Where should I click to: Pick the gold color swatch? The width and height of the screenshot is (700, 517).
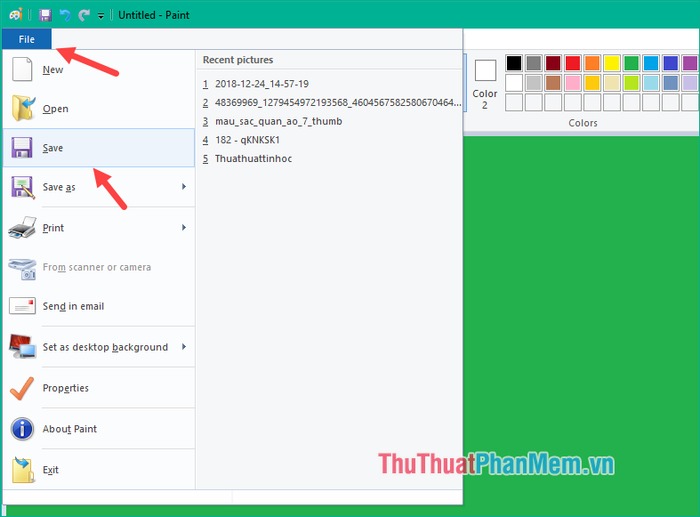pyautogui.click(x=592, y=83)
